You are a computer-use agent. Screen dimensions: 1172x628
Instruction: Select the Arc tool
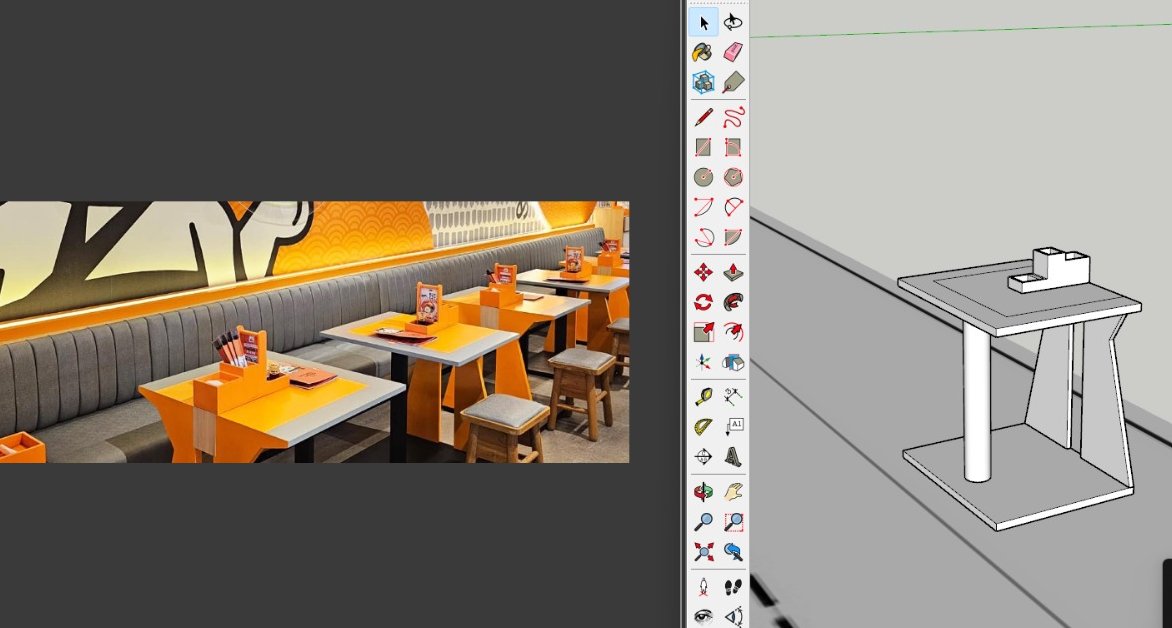click(703, 207)
